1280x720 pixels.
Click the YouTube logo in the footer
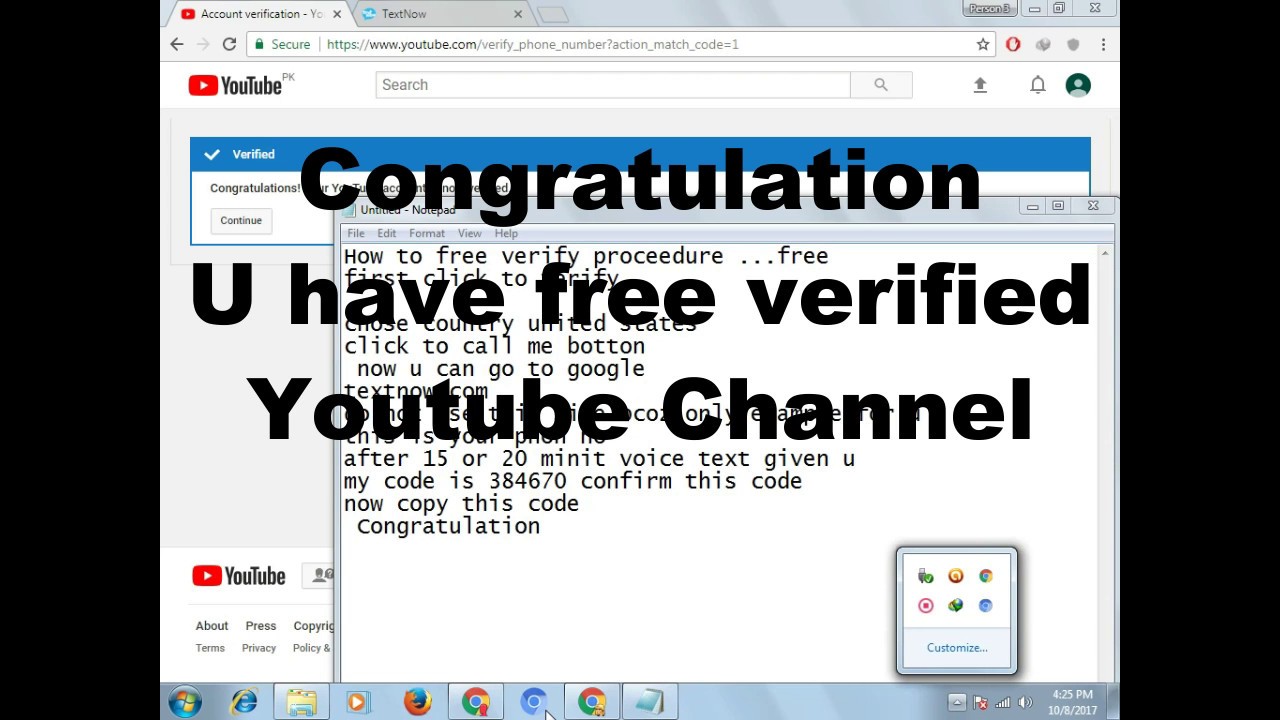[239, 576]
